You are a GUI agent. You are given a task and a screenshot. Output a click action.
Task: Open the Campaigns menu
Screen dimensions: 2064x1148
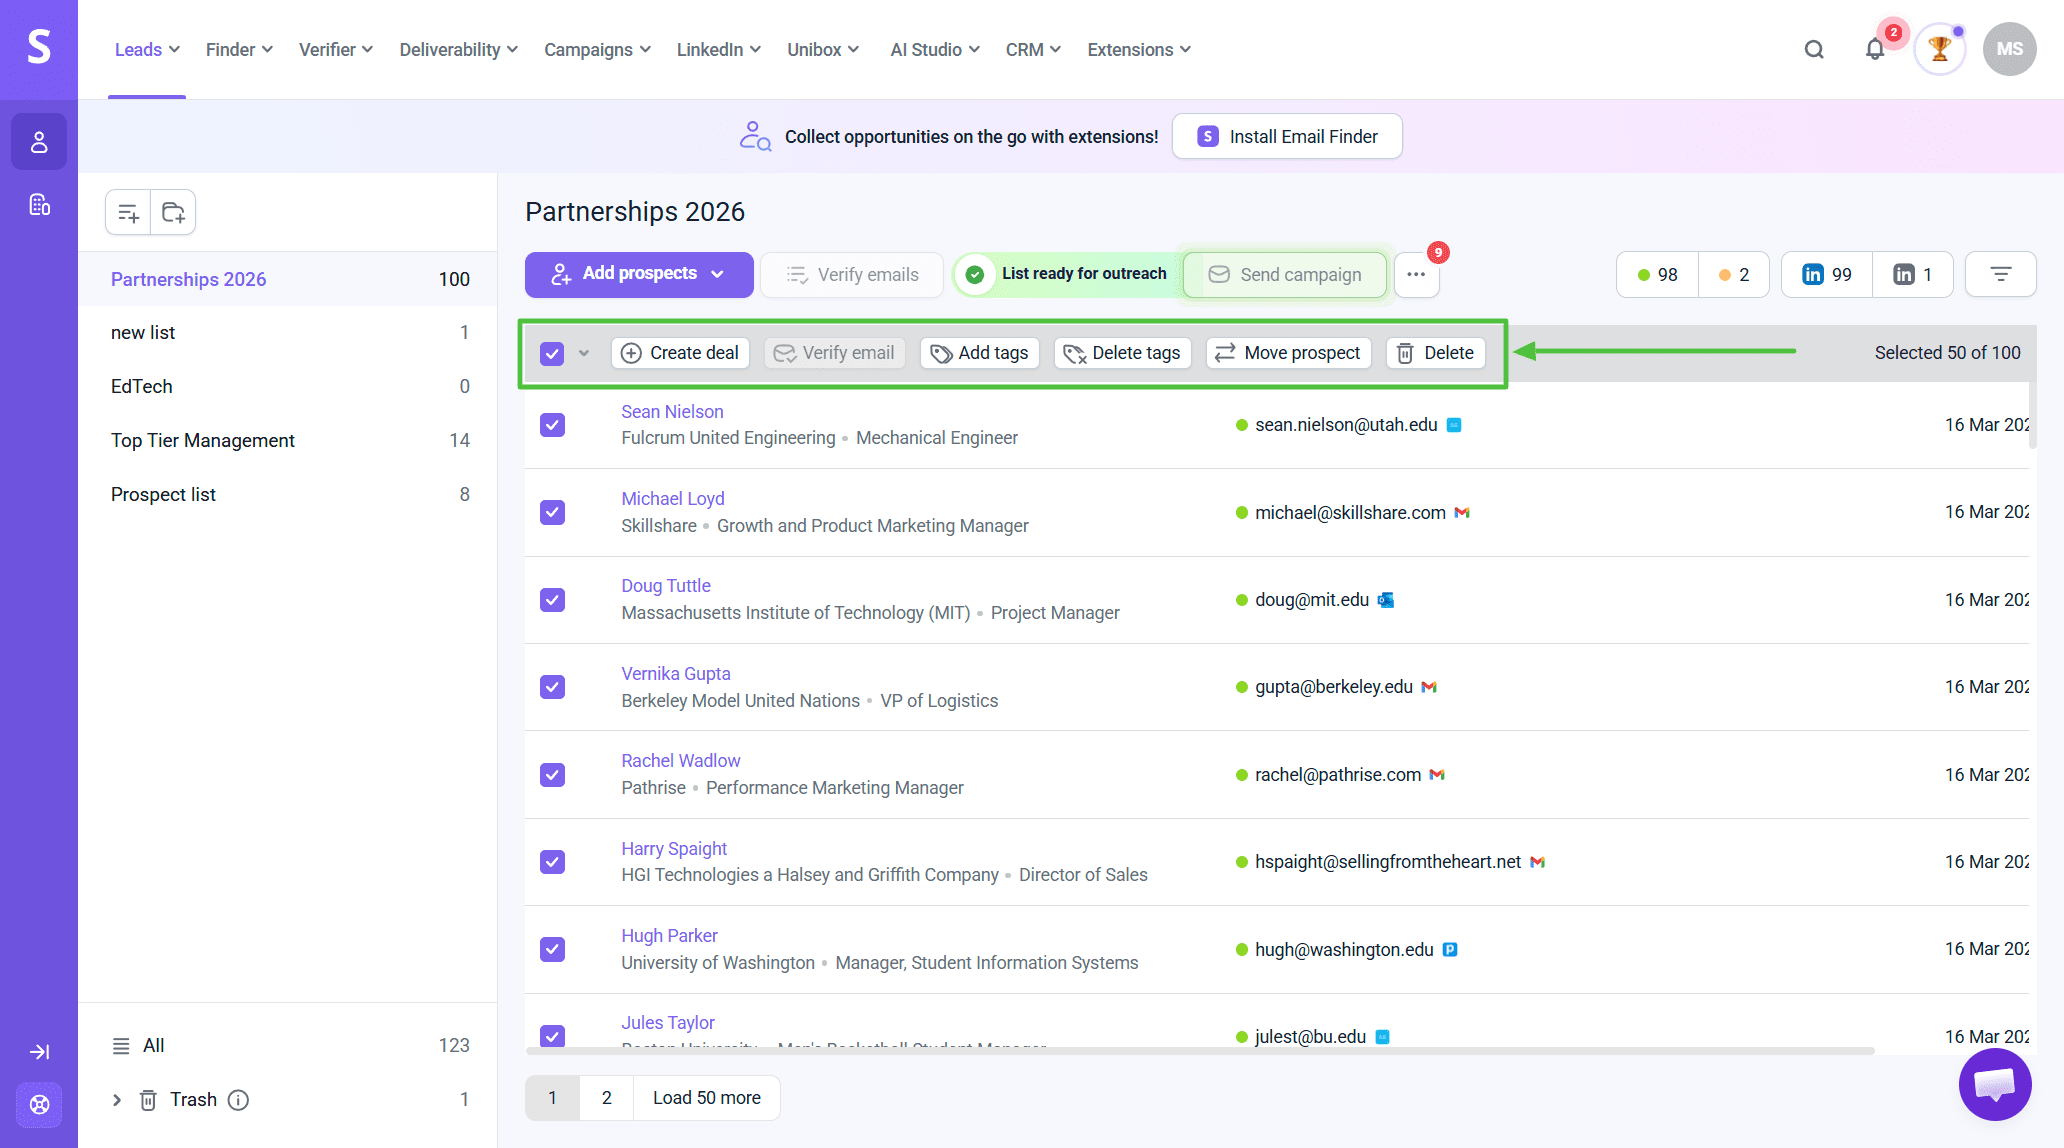pos(597,50)
